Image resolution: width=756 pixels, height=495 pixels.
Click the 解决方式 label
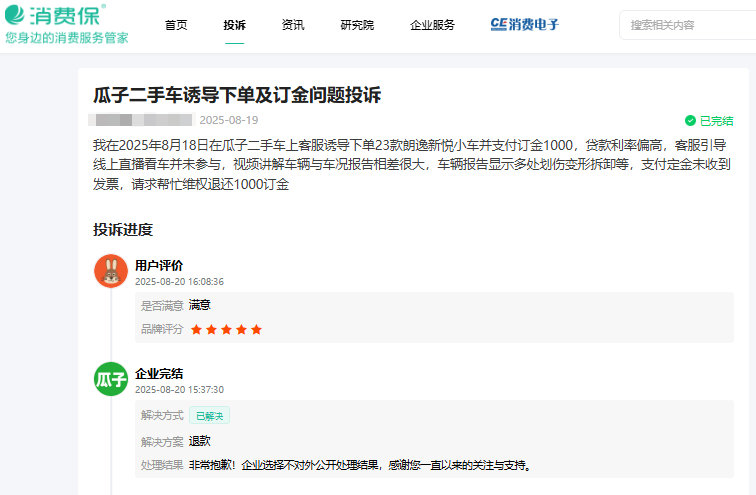pyautogui.click(x=162, y=415)
